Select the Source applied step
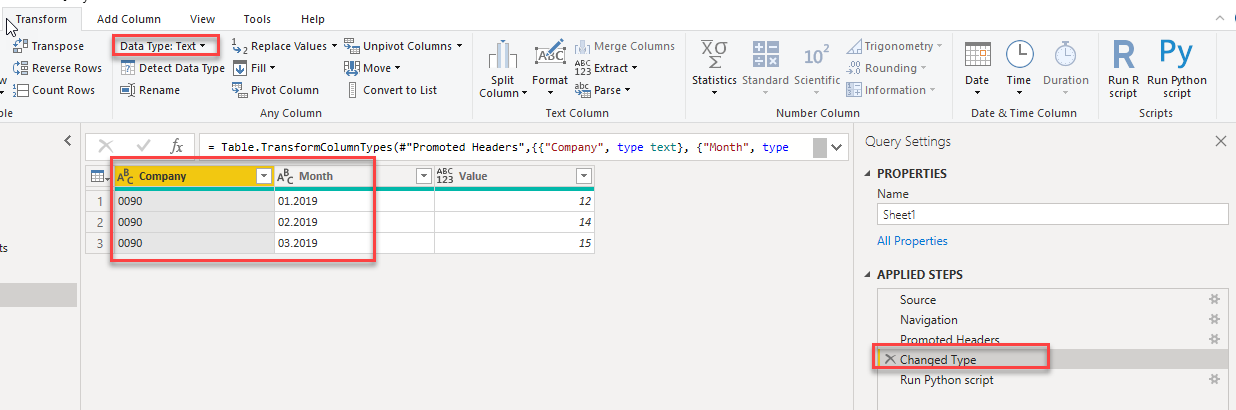This screenshot has height=410, width=1236. coord(918,300)
